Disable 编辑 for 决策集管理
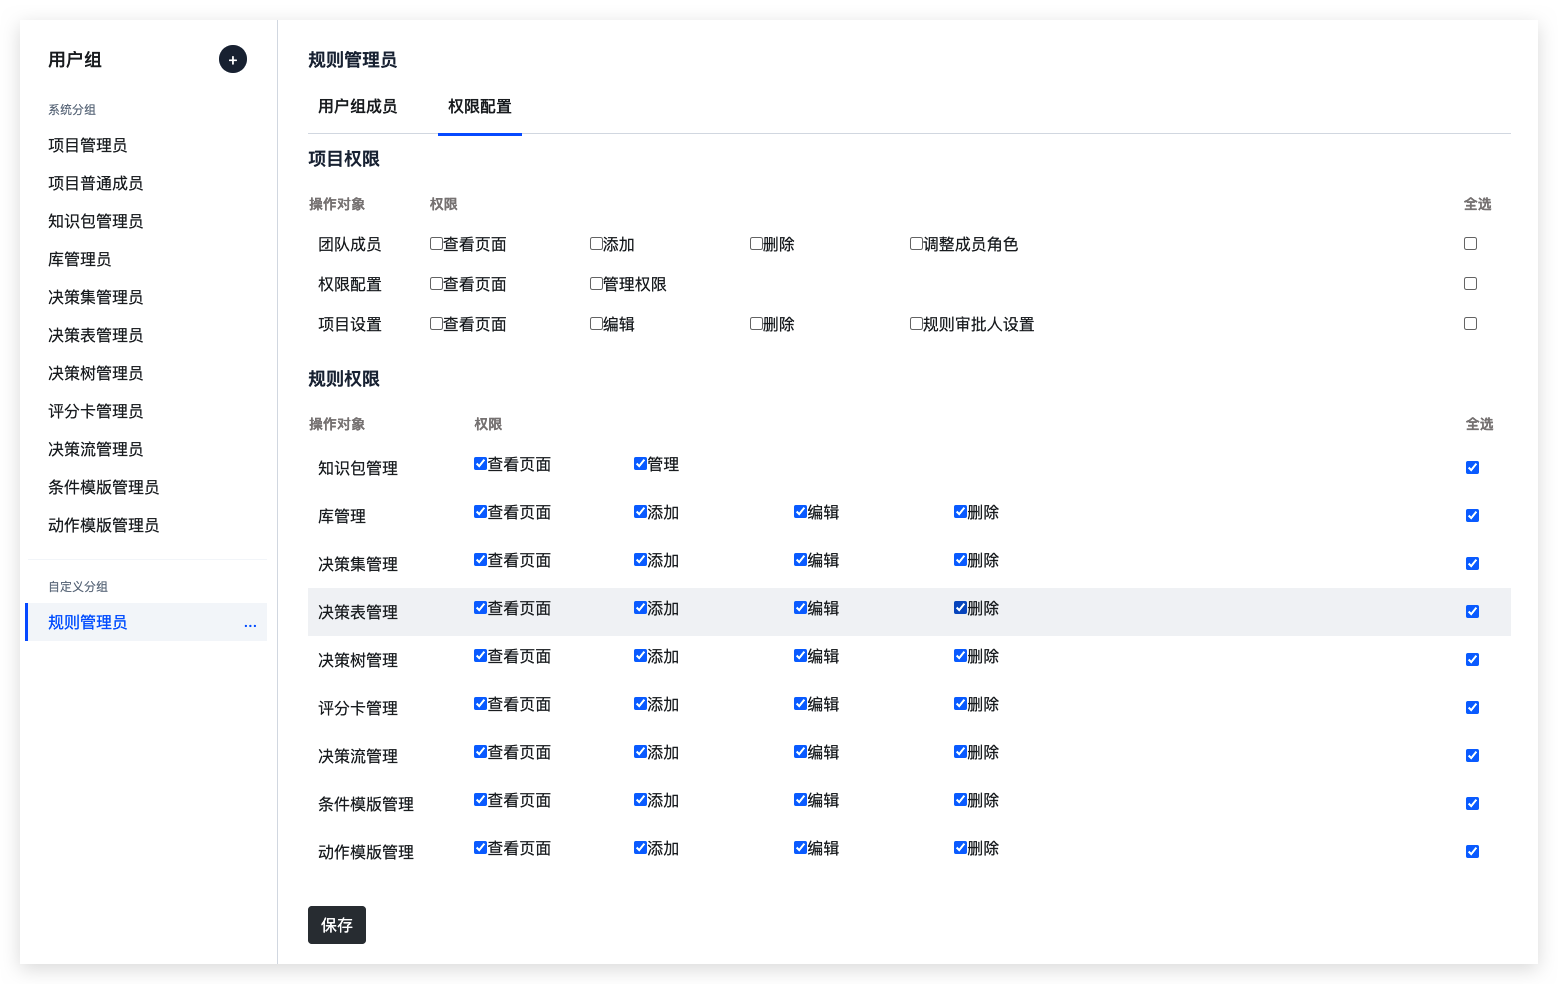 800,560
